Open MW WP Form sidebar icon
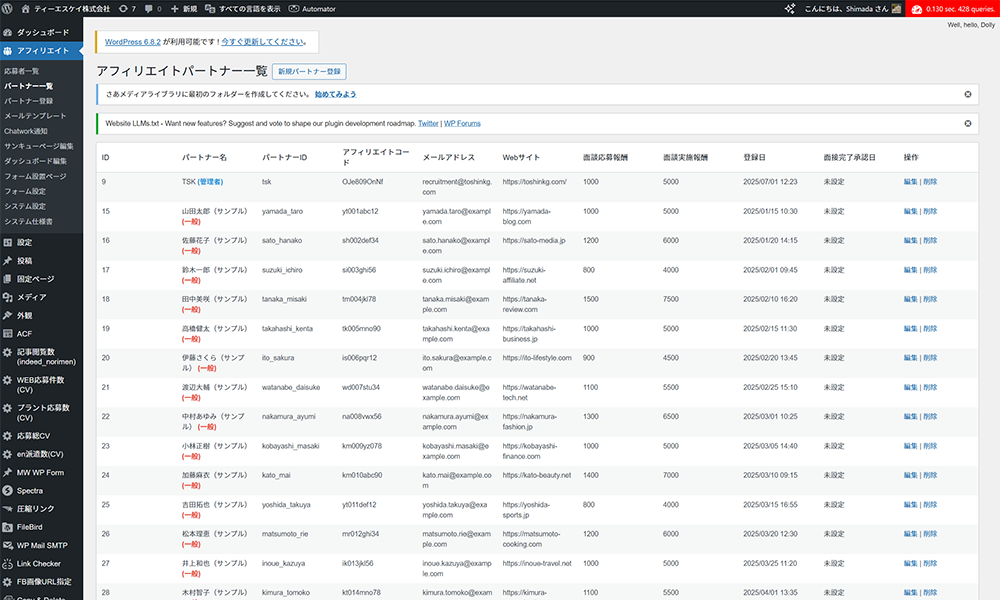This screenshot has height=600, width=1000. 8,472
